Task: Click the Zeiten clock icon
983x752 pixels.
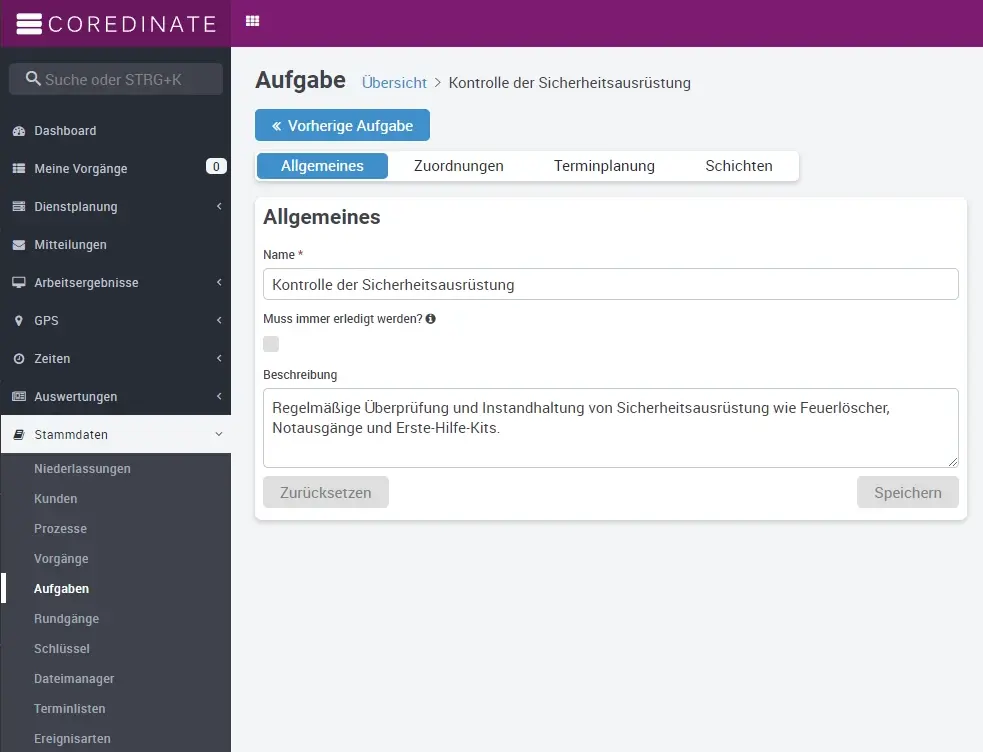Action: click(18, 359)
